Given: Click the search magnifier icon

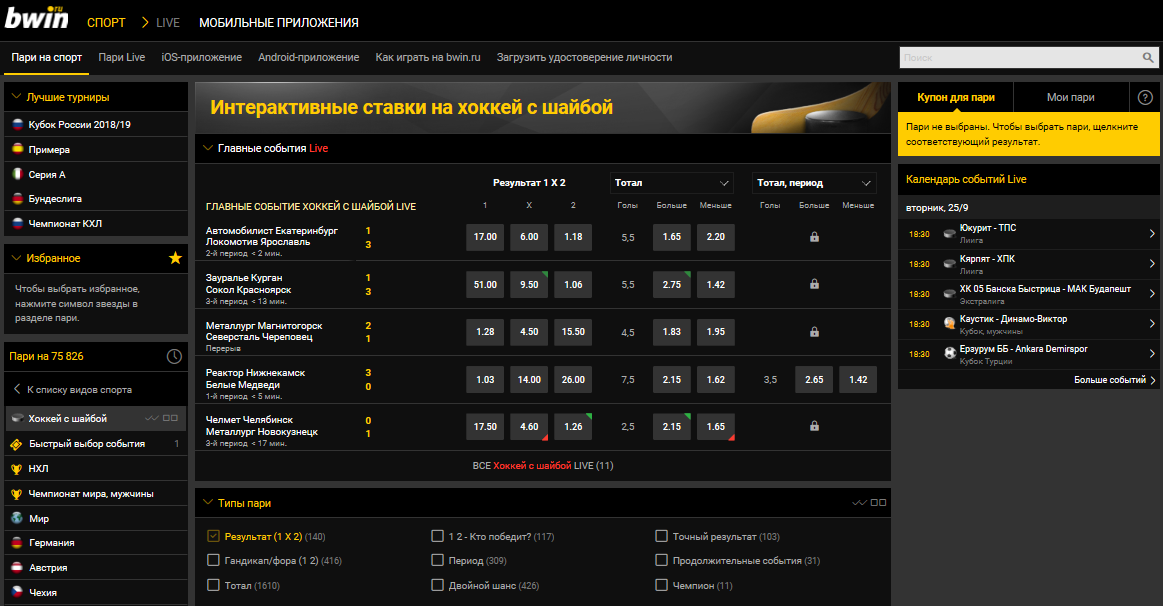Looking at the screenshot, I should [1147, 57].
